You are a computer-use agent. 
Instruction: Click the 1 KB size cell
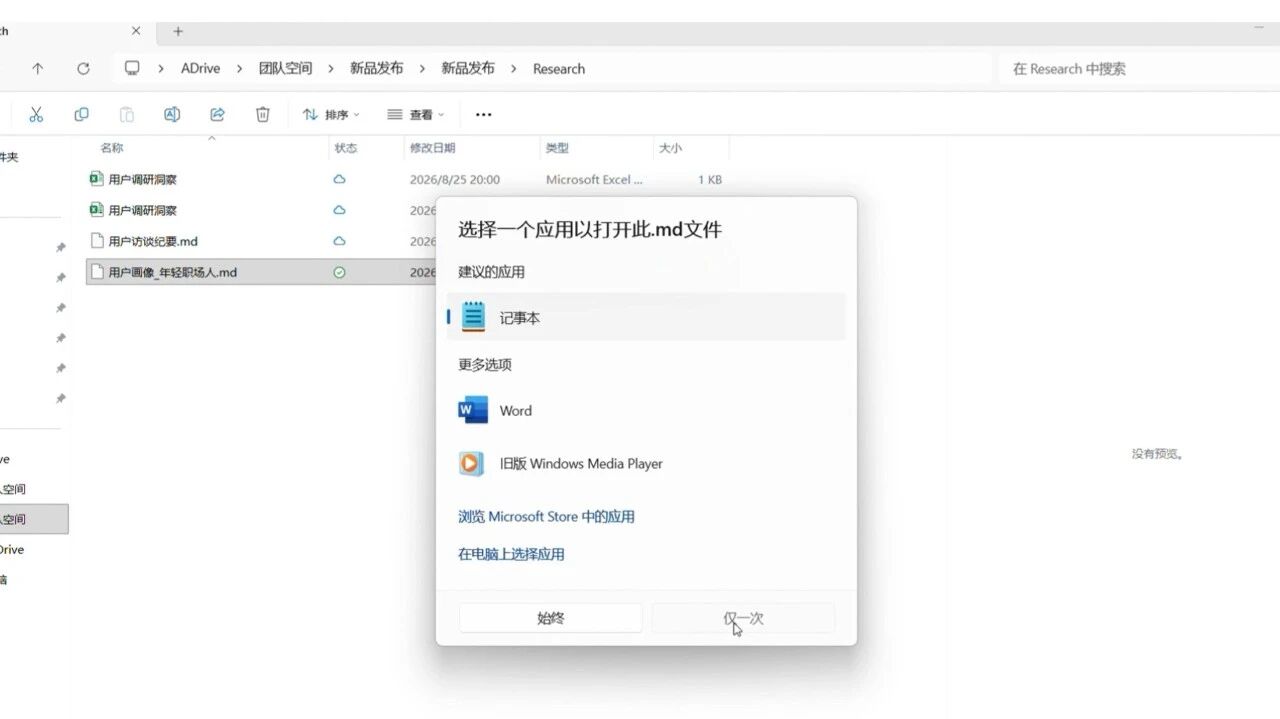710,180
